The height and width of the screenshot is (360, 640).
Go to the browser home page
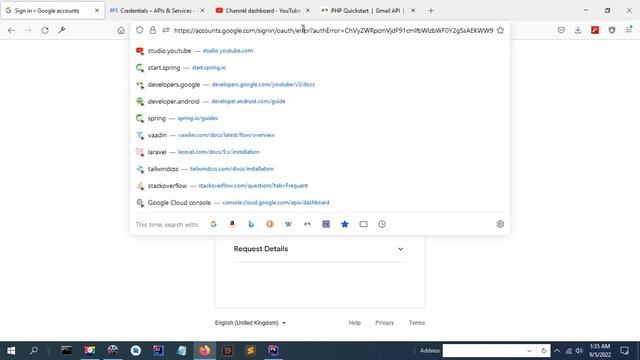coord(121,30)
